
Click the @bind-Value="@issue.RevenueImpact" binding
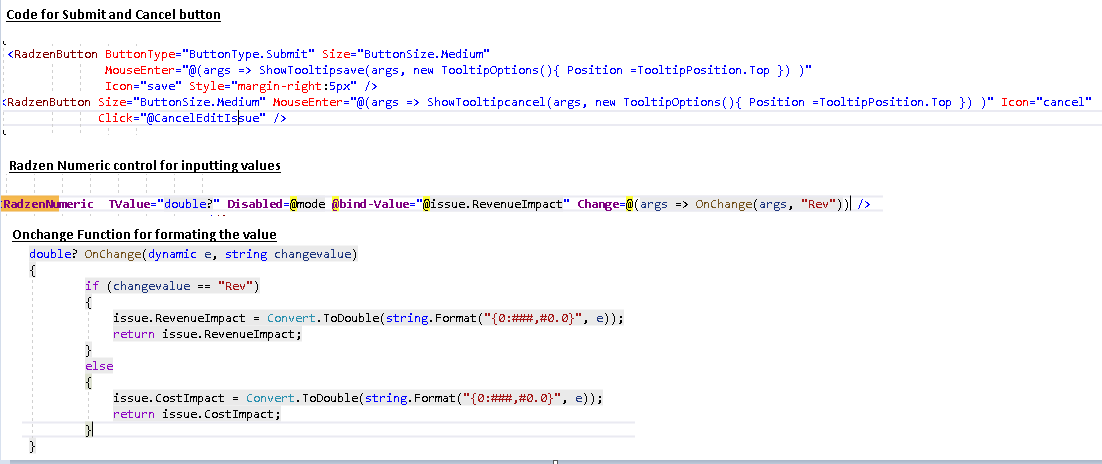click(450, 205)
